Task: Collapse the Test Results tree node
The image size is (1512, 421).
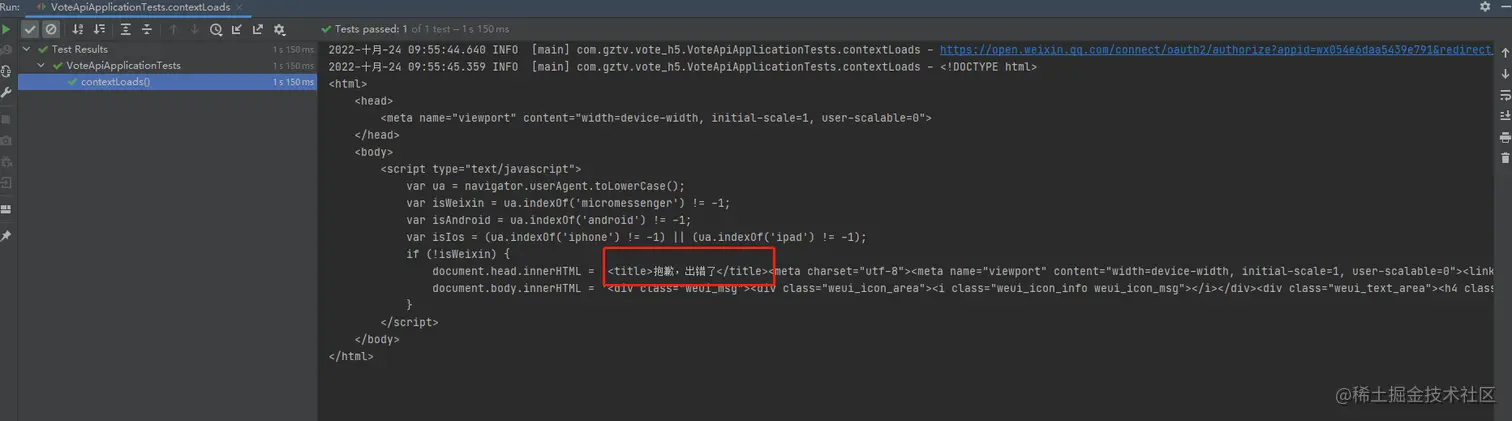Action: (x=27, y=49)
